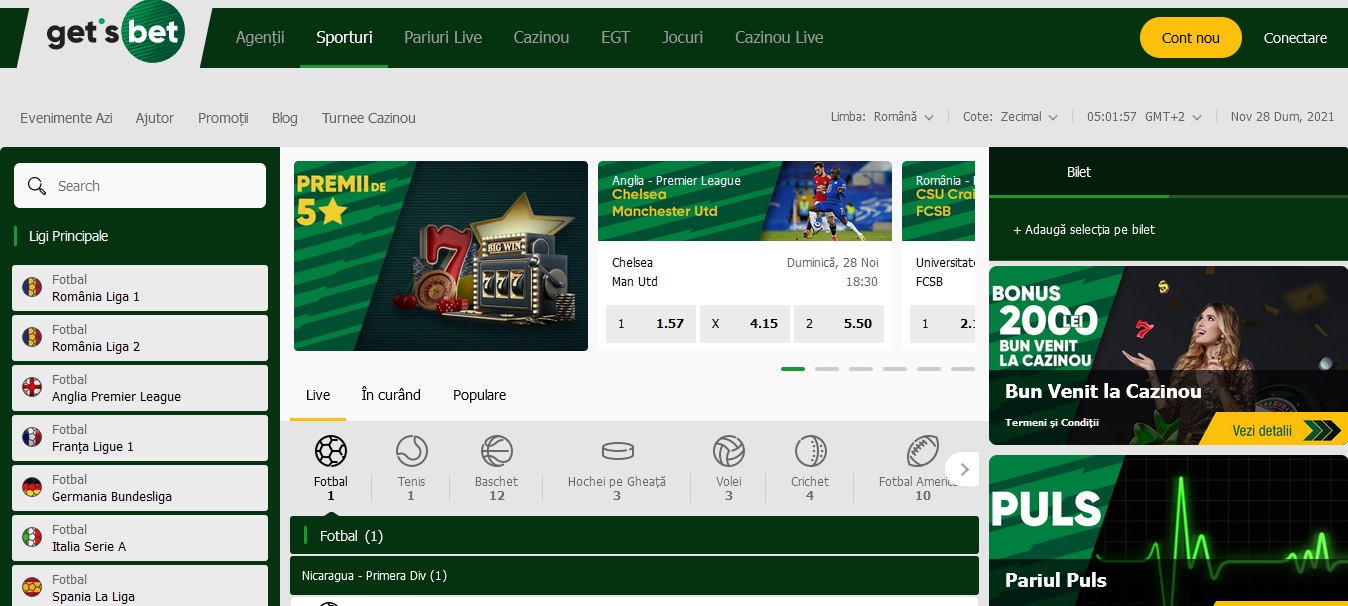Open the Ajutor help link
Image resolution: width=1348 pixels, height=606 pixels.
(155, 118)
